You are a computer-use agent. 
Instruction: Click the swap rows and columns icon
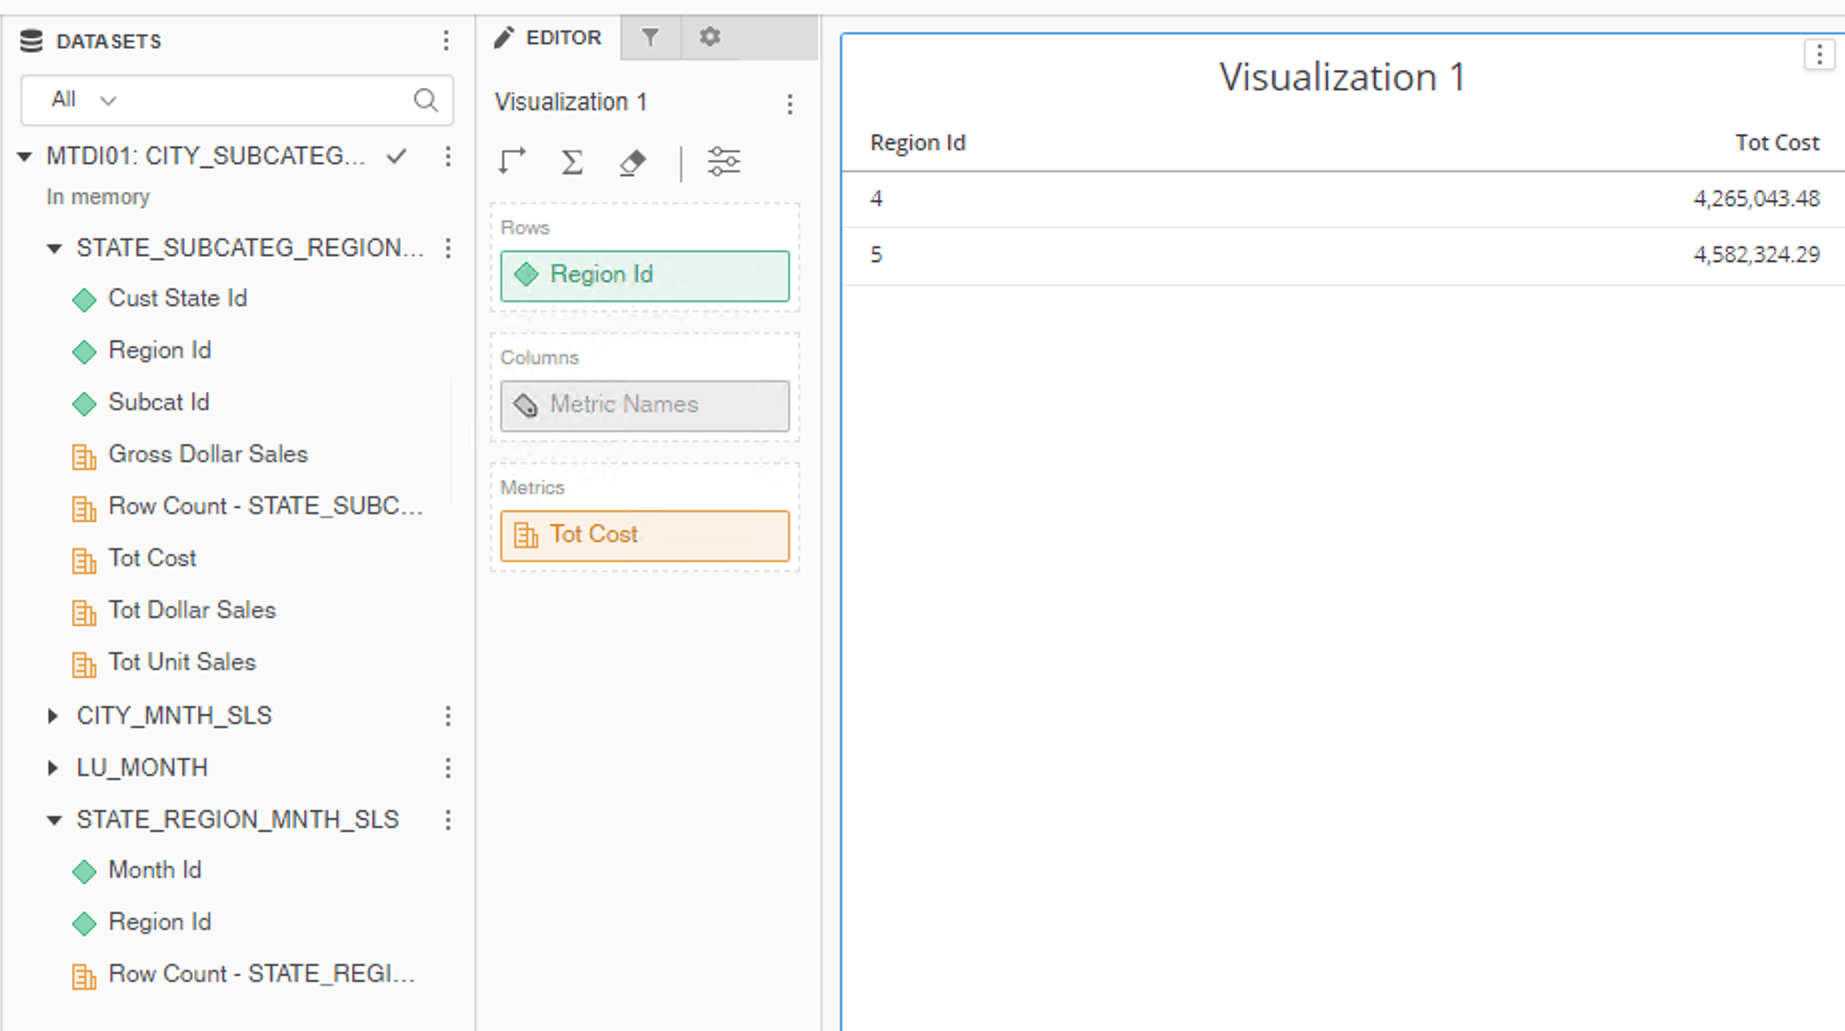(513, 162)
